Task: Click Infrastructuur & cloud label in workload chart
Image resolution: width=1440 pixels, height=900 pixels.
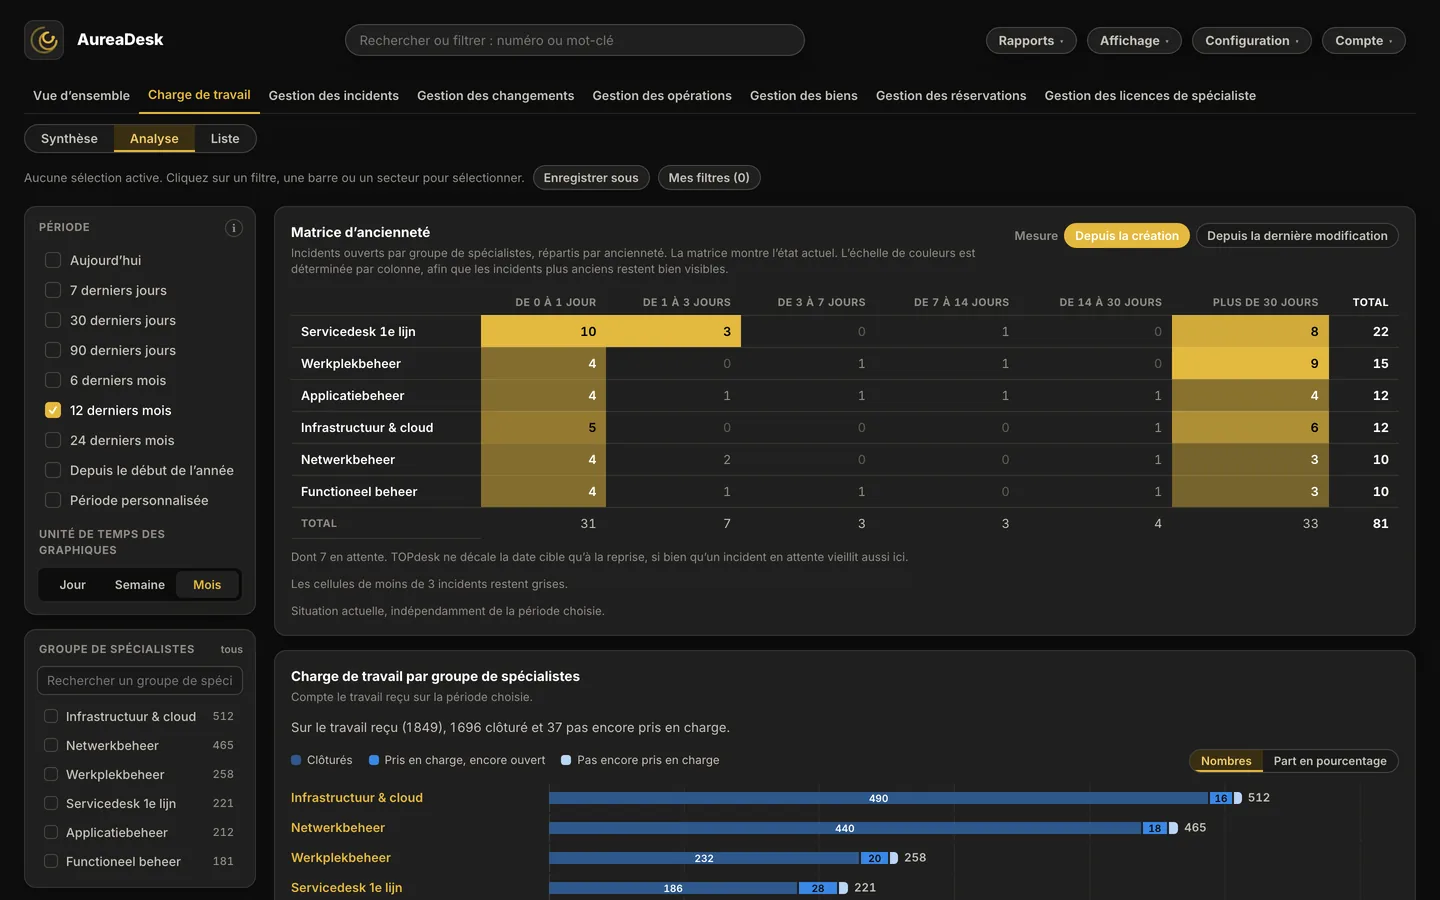Action: pyautogui.click(x=357, y=798)
